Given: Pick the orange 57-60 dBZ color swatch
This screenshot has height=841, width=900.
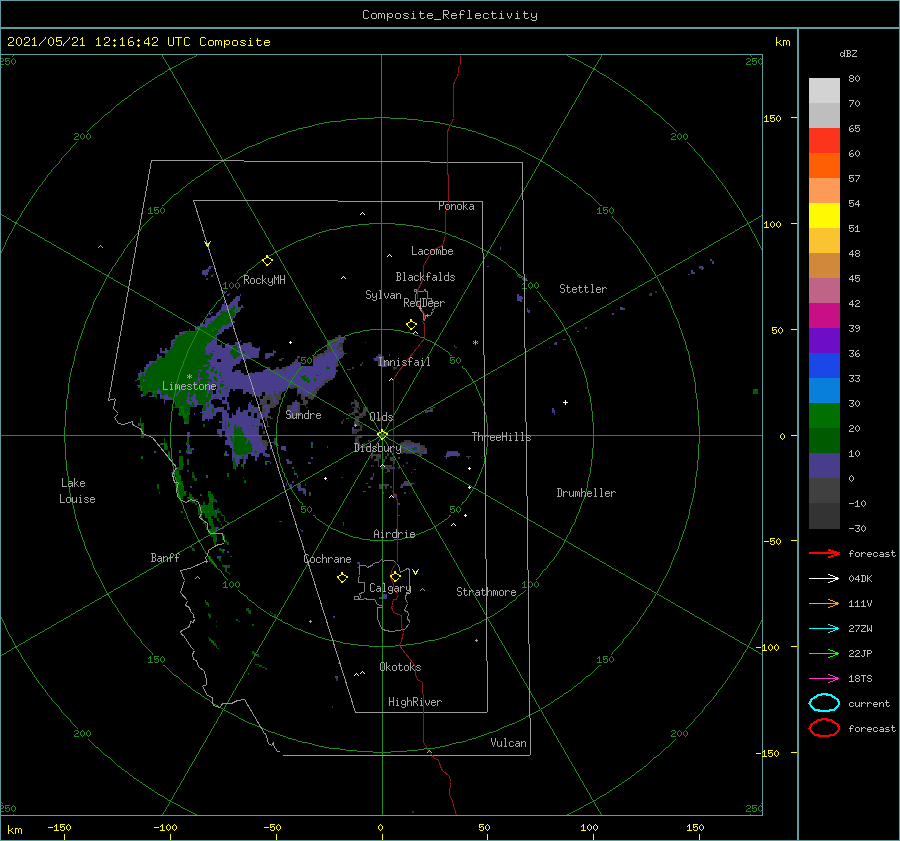Looking at the screenshot, I should 824,165.
